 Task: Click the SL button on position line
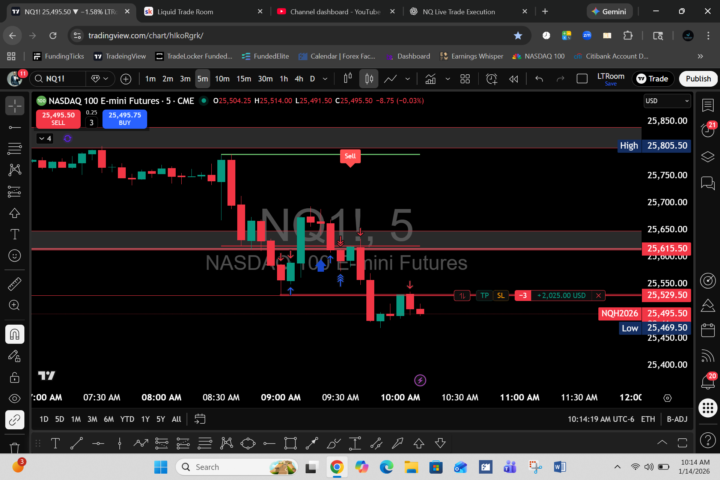coord(501,295)
